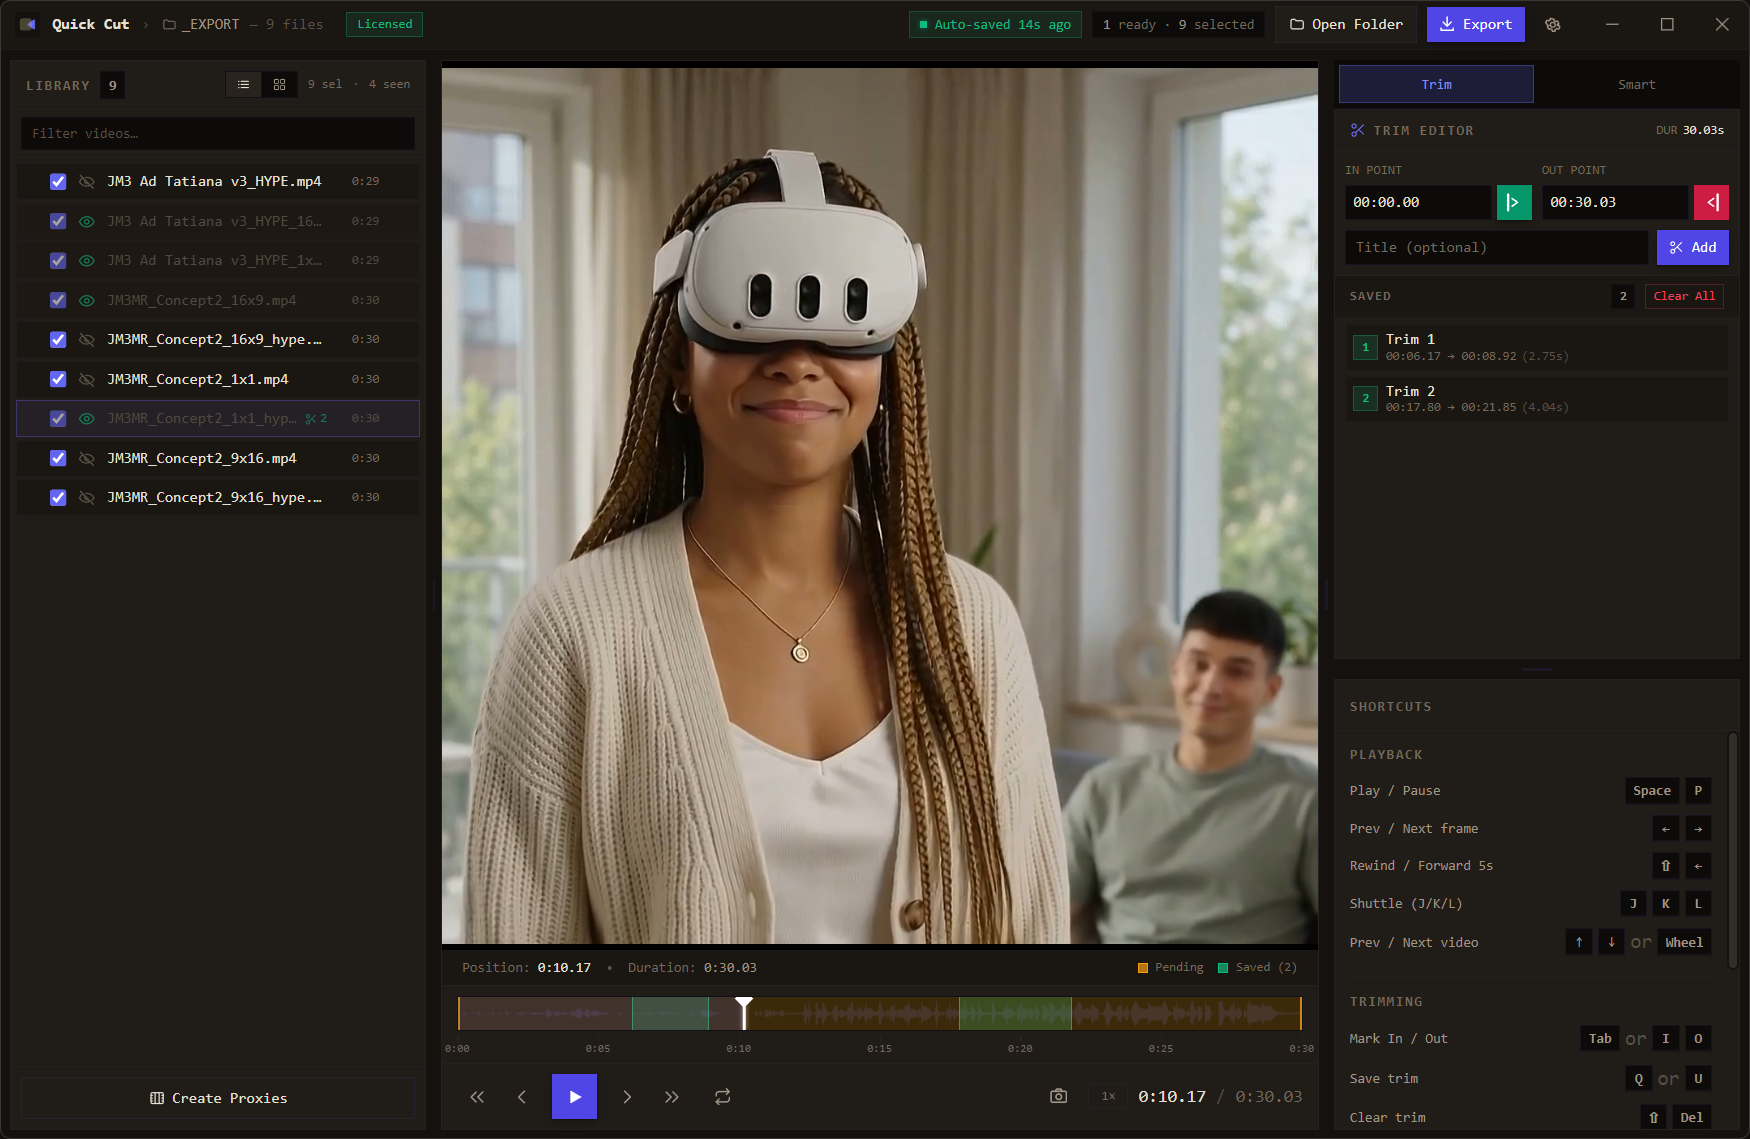Open the Trim tab
The image size is (1750, 1139).
(x=1436, y=84)
